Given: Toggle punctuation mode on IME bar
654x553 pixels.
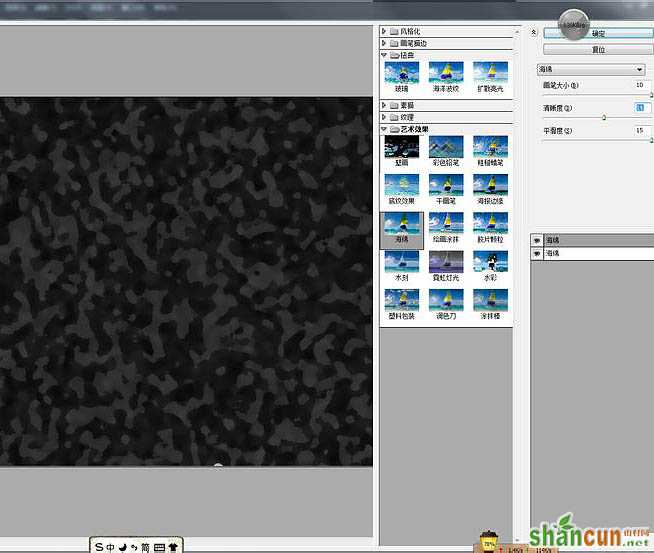Looking at the screenshot, I should [x=134, y=547].
